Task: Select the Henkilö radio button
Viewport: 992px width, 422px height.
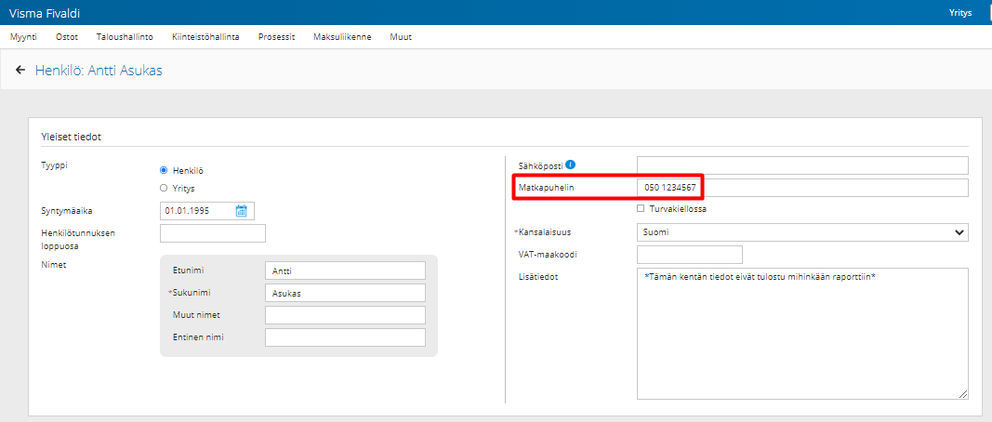Action: (164, 170)
